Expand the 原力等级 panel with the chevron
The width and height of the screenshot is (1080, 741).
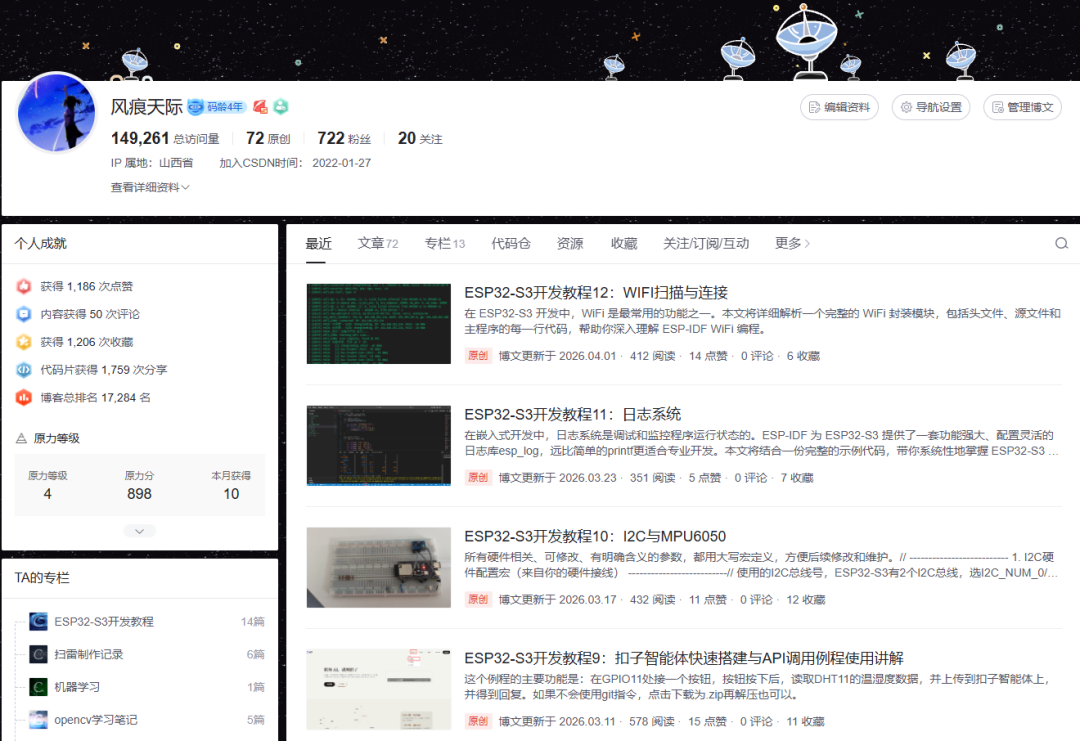(x=140, y=531)
